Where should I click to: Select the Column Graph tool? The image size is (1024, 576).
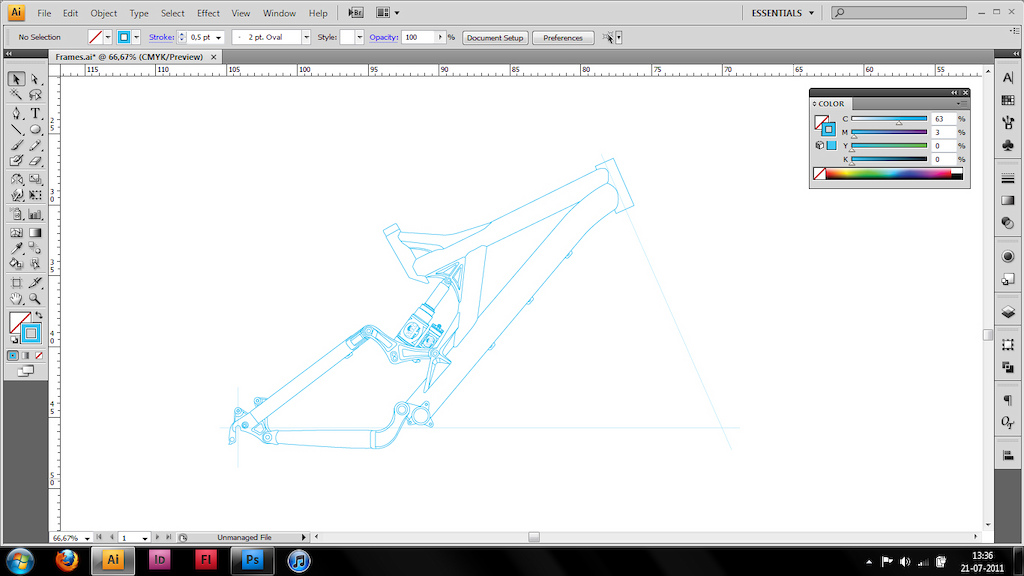35,214
